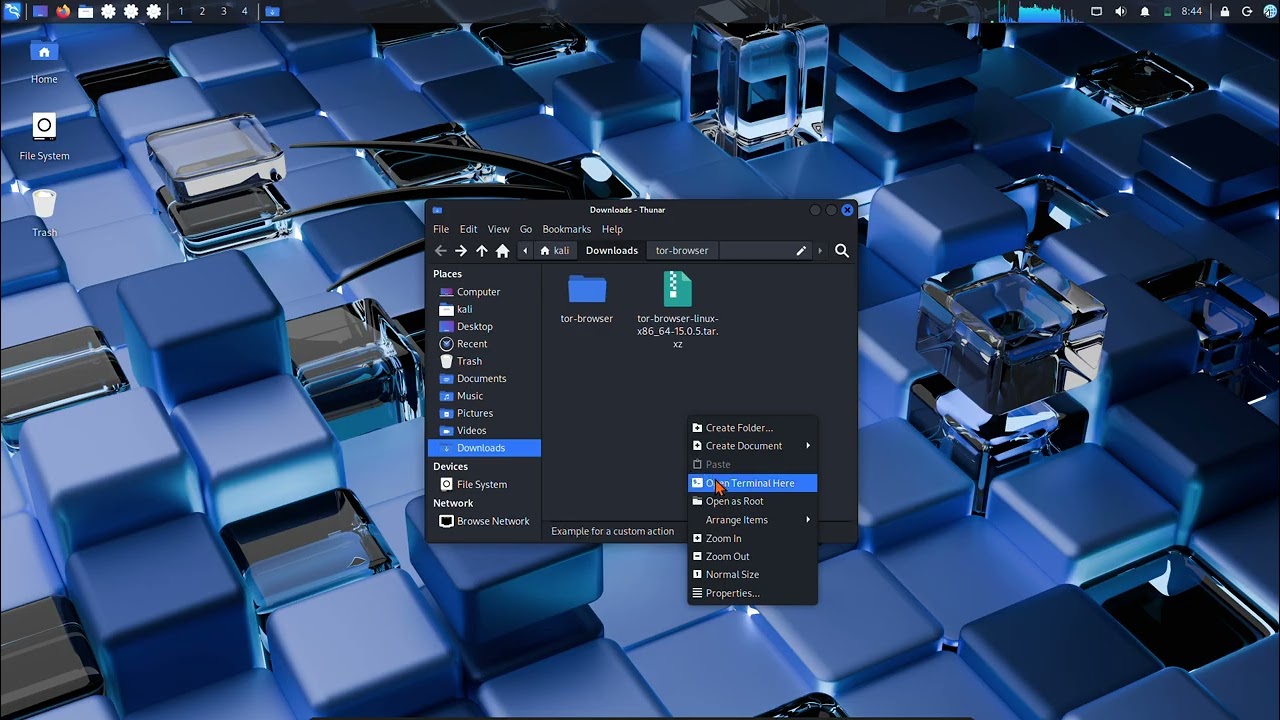
Task: Select tor-browser segment in the path bar
Action: (x=682, y=251)
